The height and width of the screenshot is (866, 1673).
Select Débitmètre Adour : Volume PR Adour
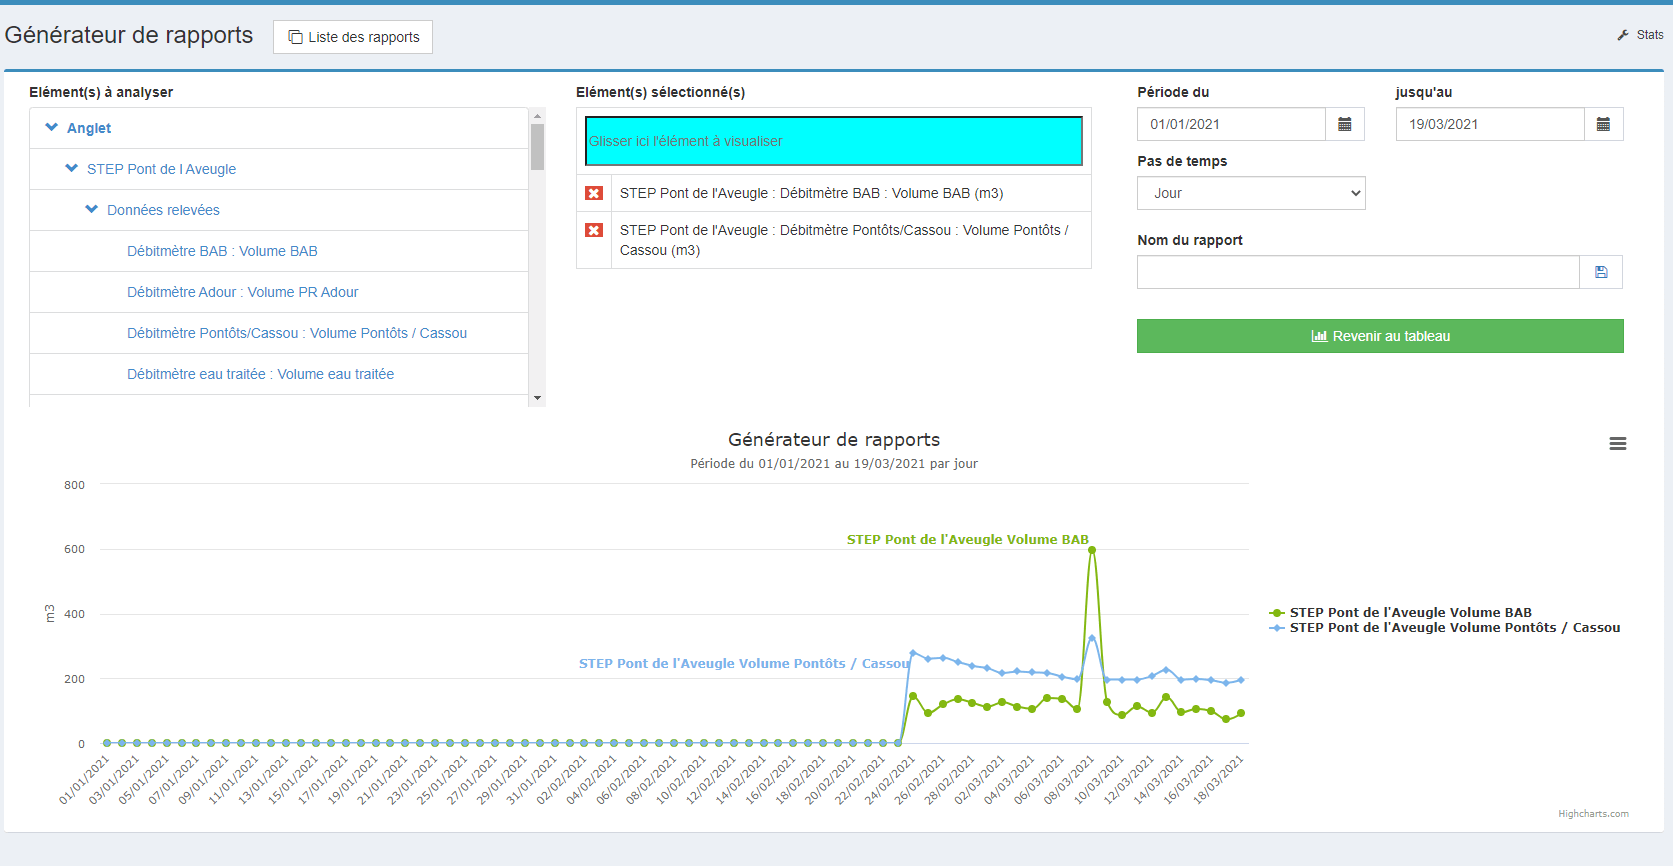[242, 292]
